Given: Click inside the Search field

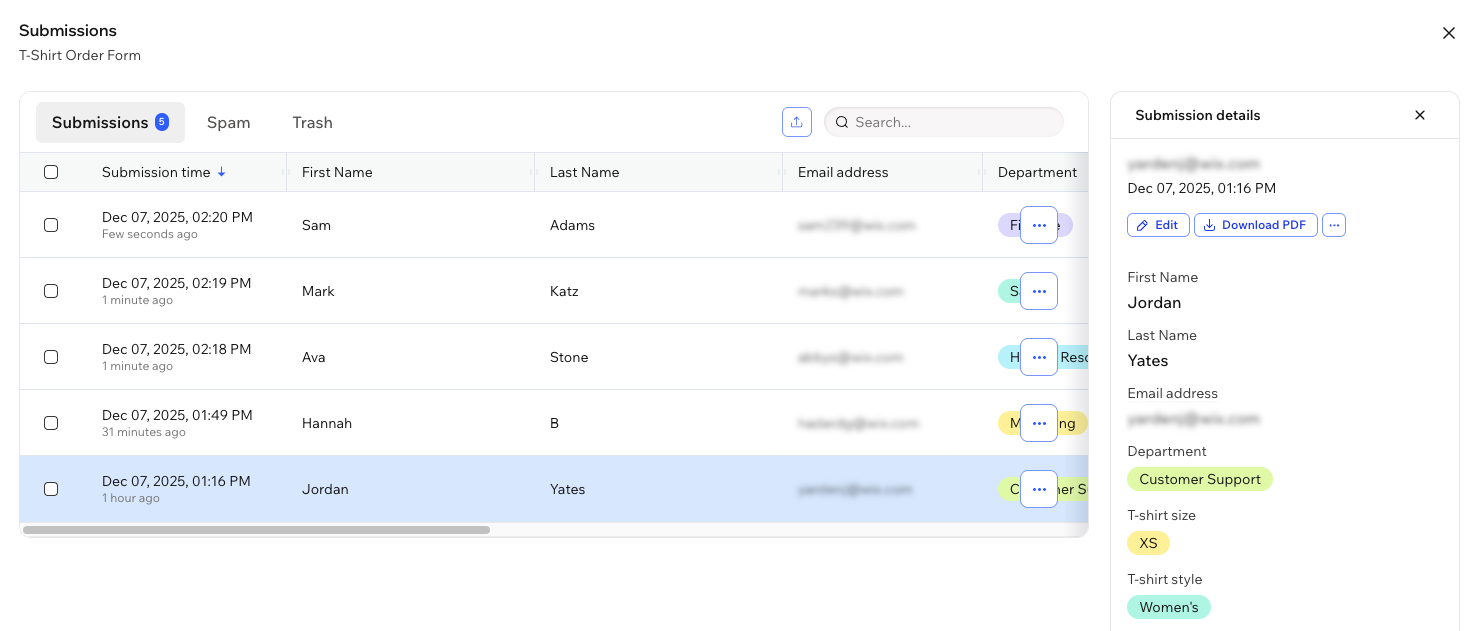Looking at the screenshot, I should 943,121.
